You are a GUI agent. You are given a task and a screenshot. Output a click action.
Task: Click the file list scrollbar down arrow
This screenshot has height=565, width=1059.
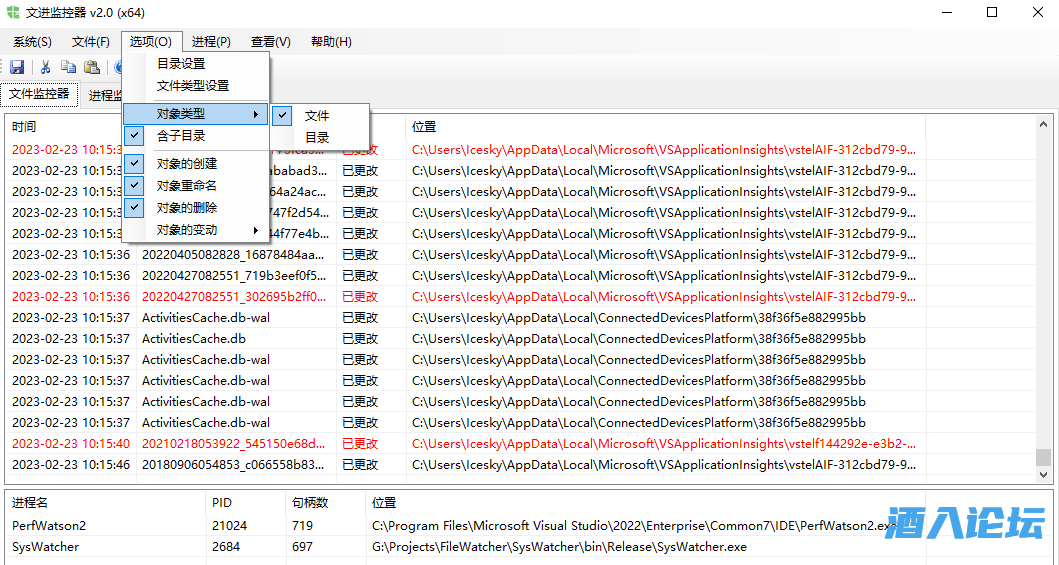tap(1043, 475)
